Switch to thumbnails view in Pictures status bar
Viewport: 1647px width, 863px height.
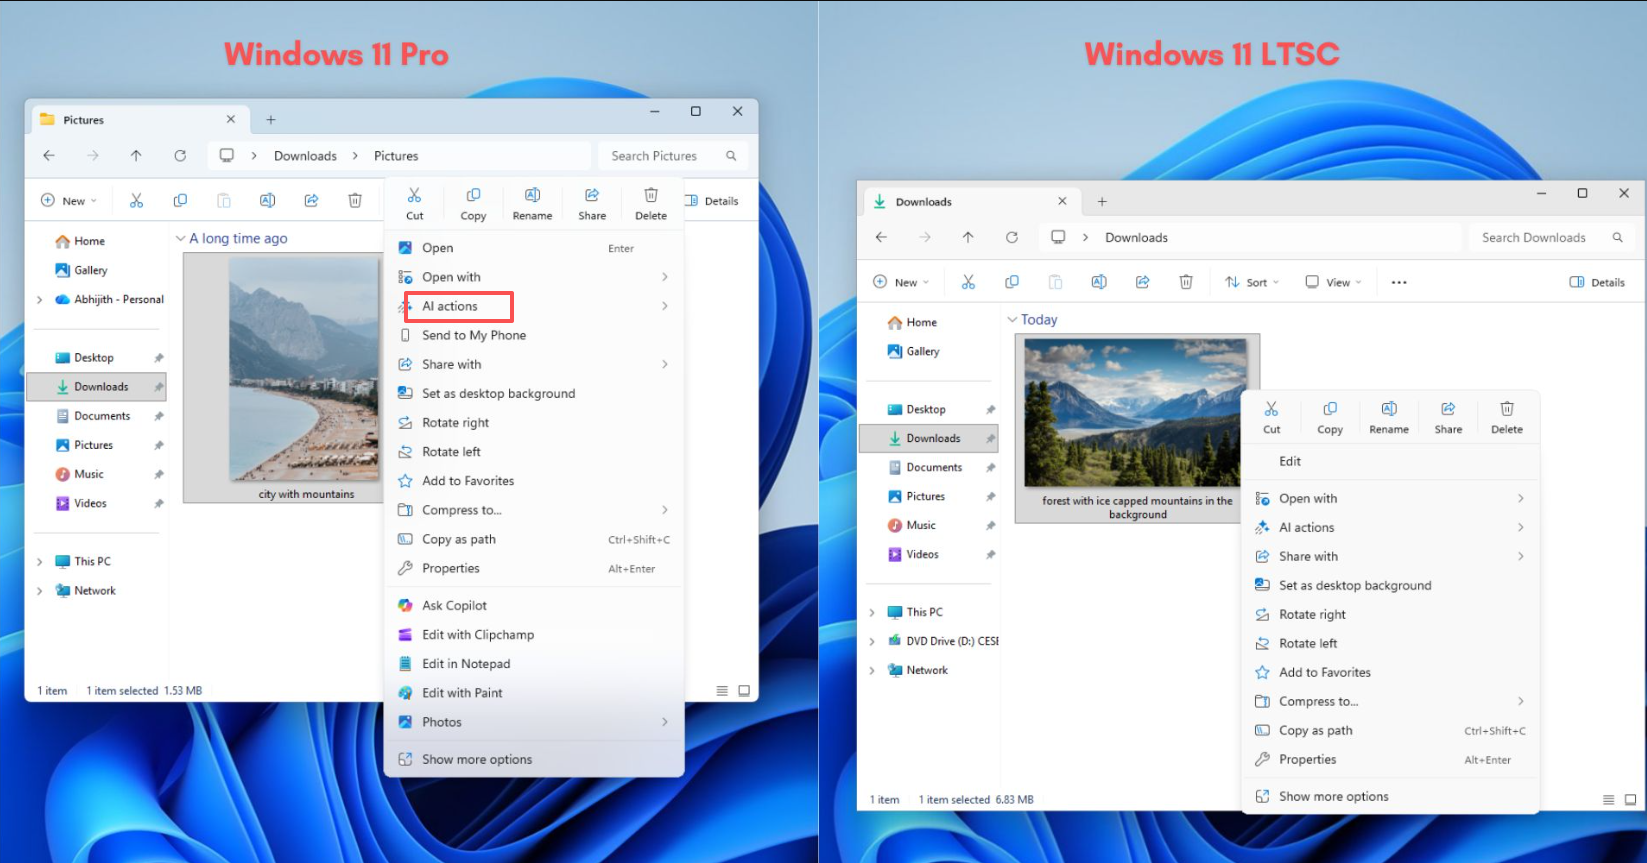click(744, 691)
